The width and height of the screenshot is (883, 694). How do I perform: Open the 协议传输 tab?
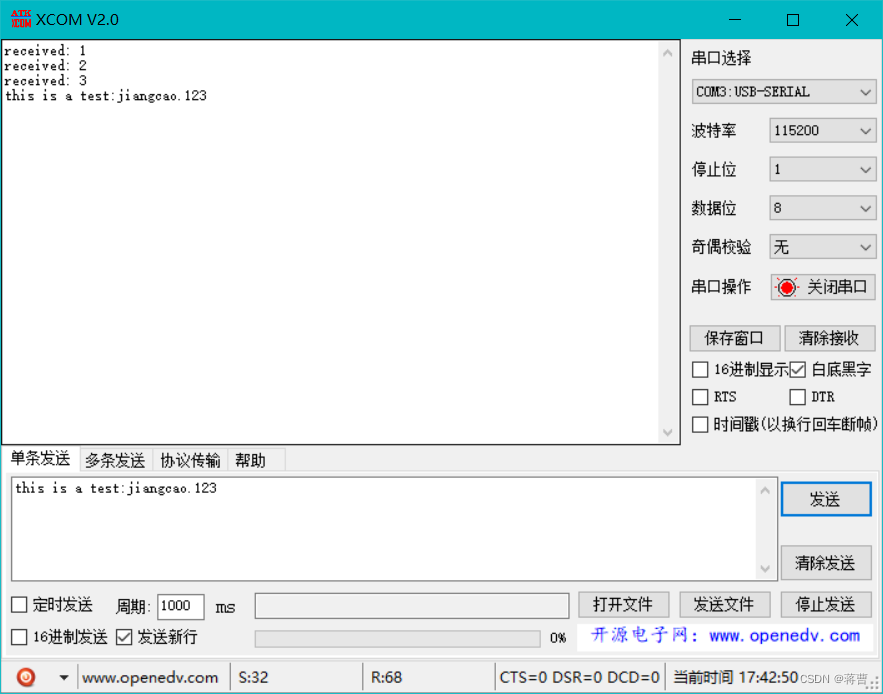[189, 459]
